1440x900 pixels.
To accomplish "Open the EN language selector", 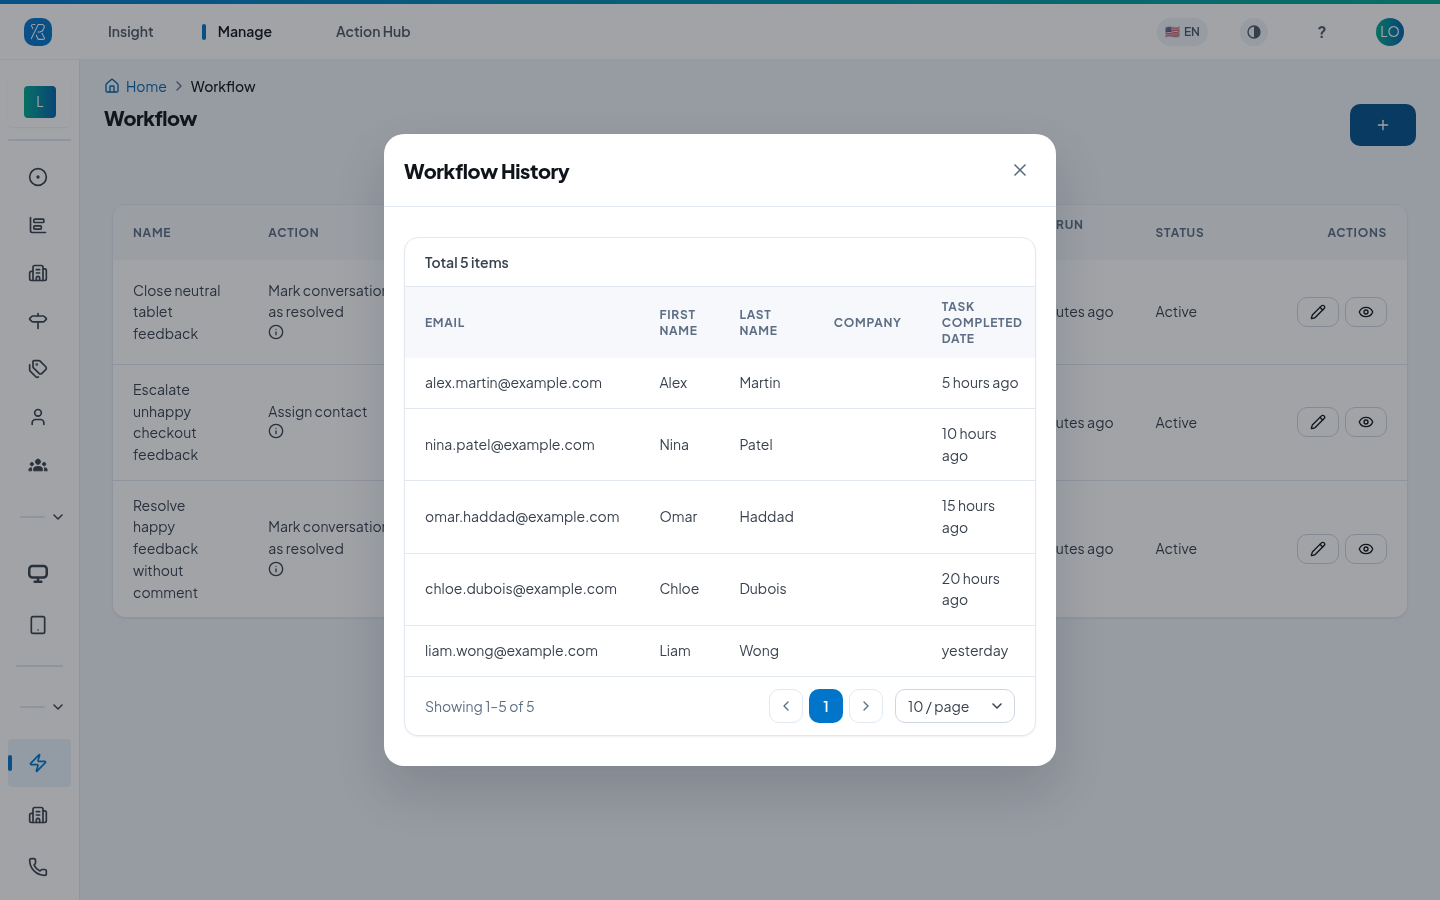I will click(x=1183, y=32).
